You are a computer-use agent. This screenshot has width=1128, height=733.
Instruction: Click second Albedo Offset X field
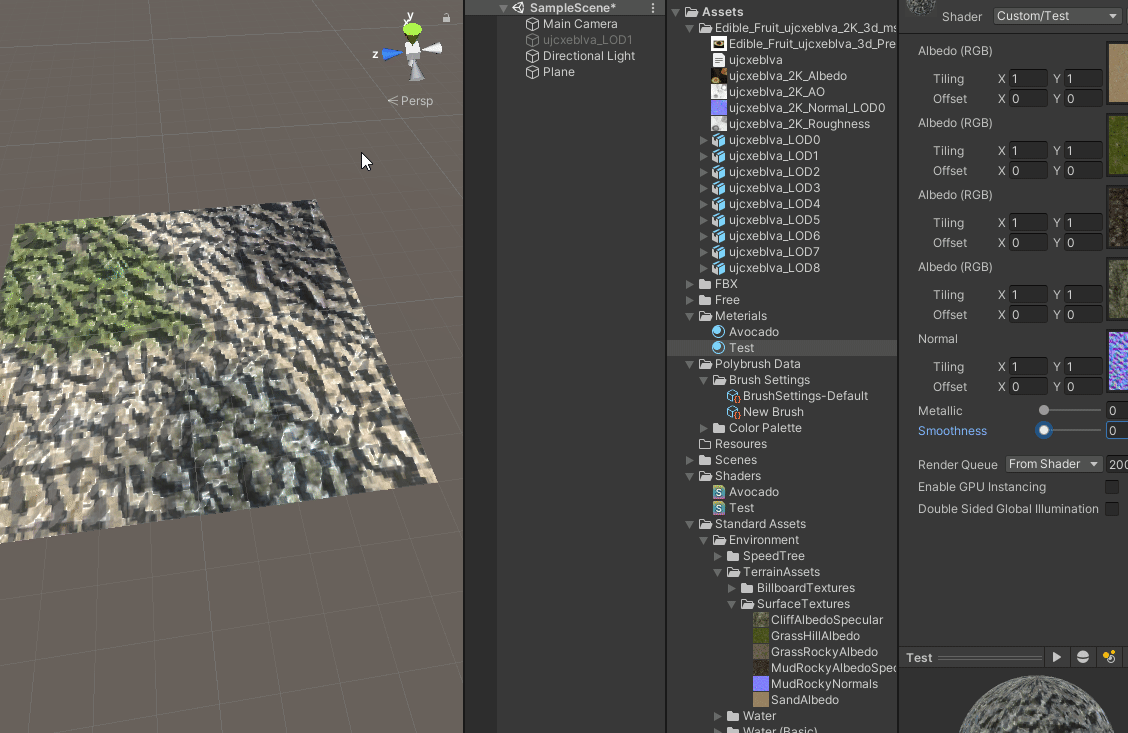point(1029,170)
